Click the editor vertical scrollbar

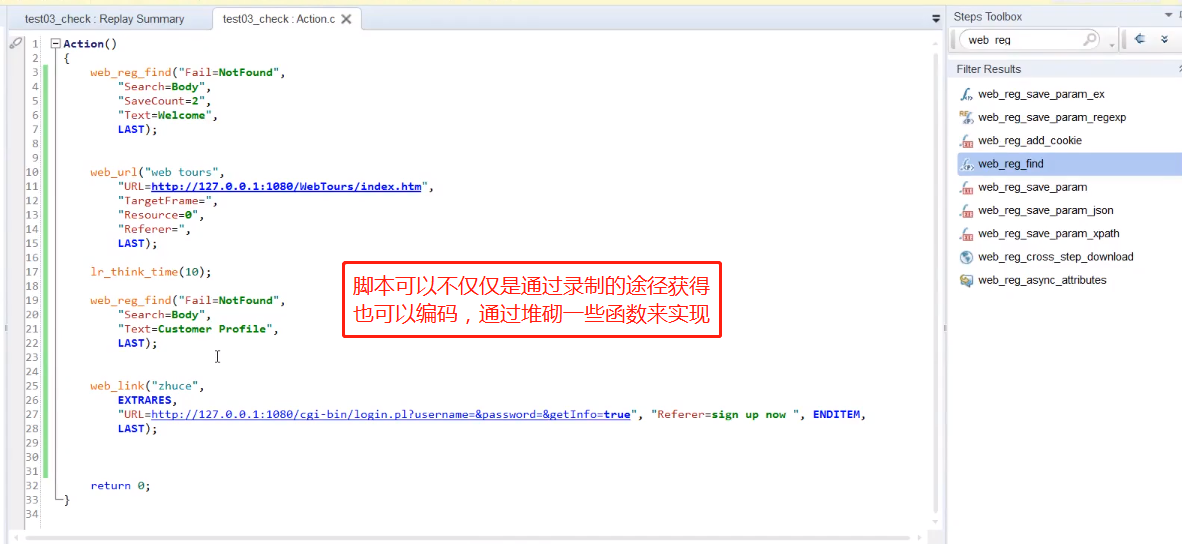pyautogui.click(x=937, y=283)
